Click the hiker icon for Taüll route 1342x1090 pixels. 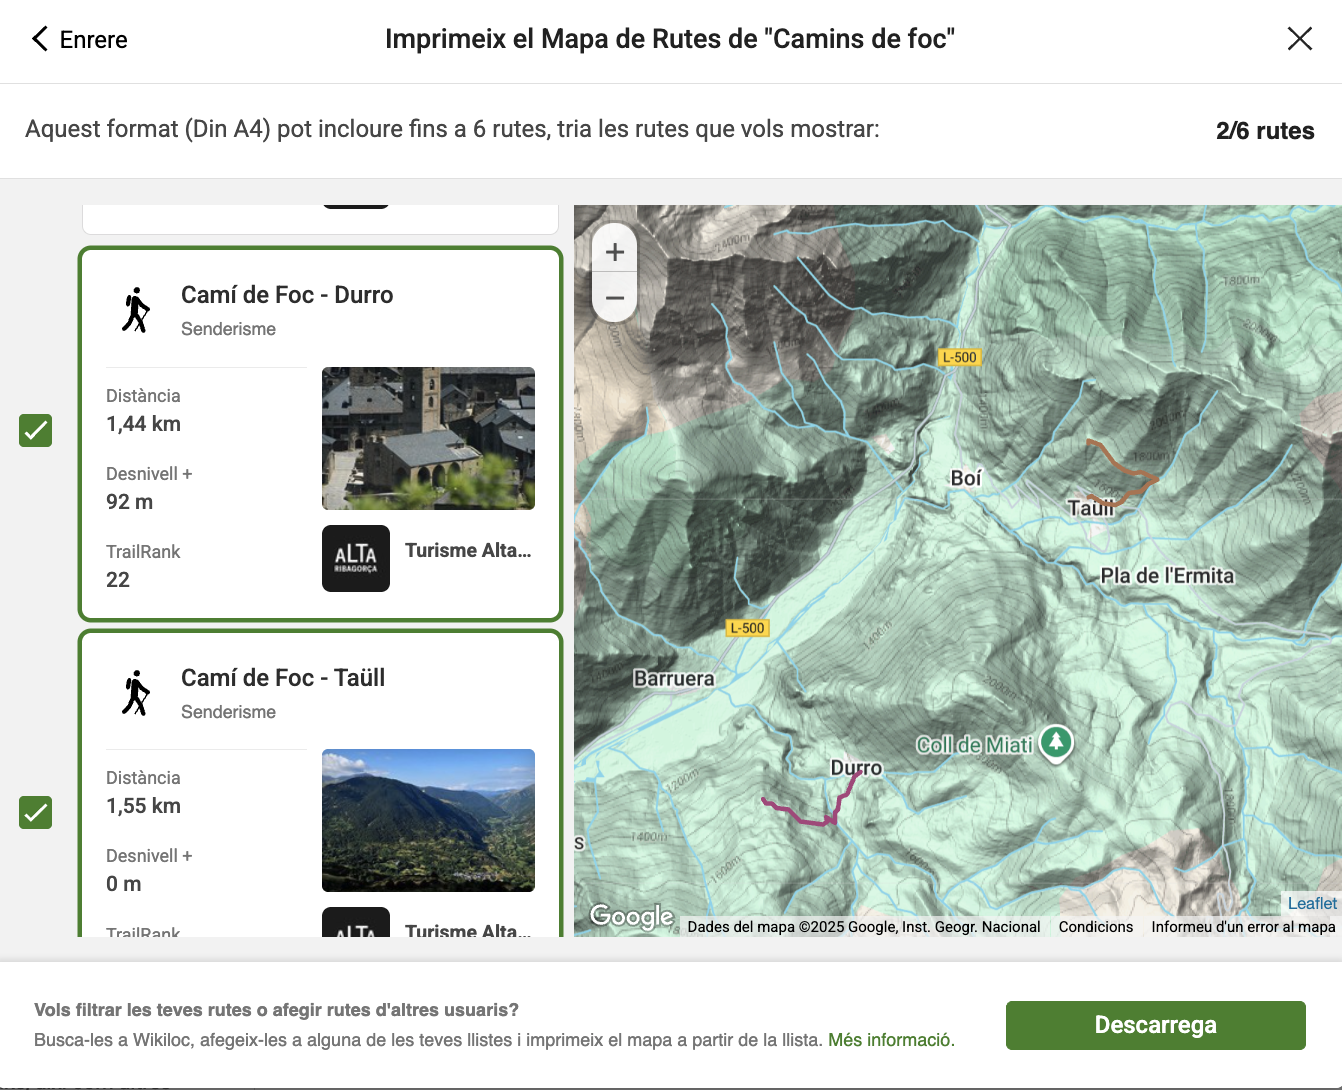136,693
